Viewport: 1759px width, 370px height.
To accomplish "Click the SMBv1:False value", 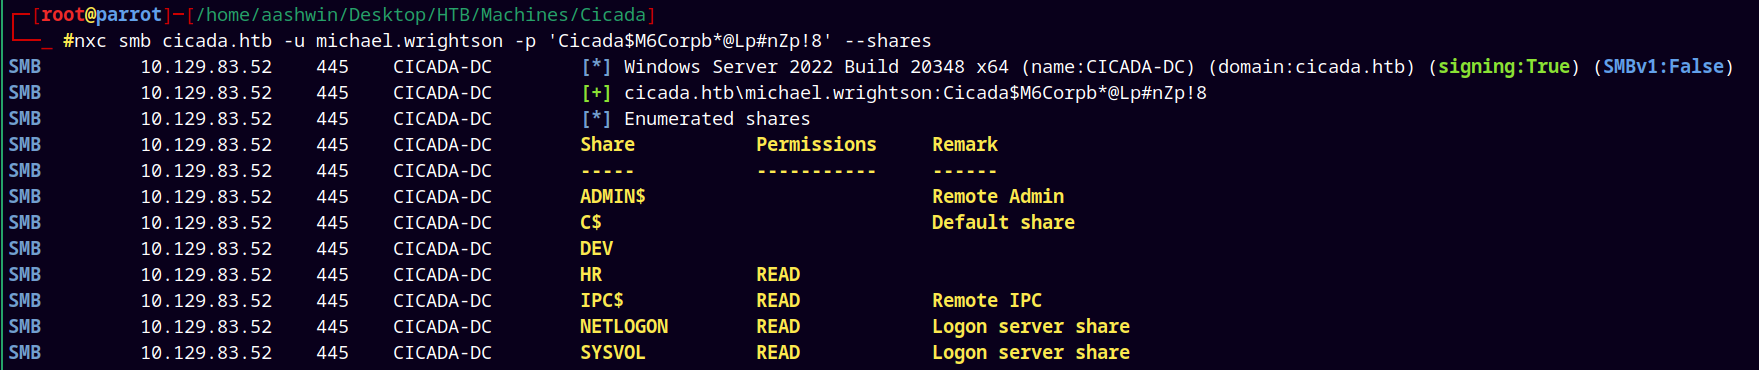I will coord(1664,67).
